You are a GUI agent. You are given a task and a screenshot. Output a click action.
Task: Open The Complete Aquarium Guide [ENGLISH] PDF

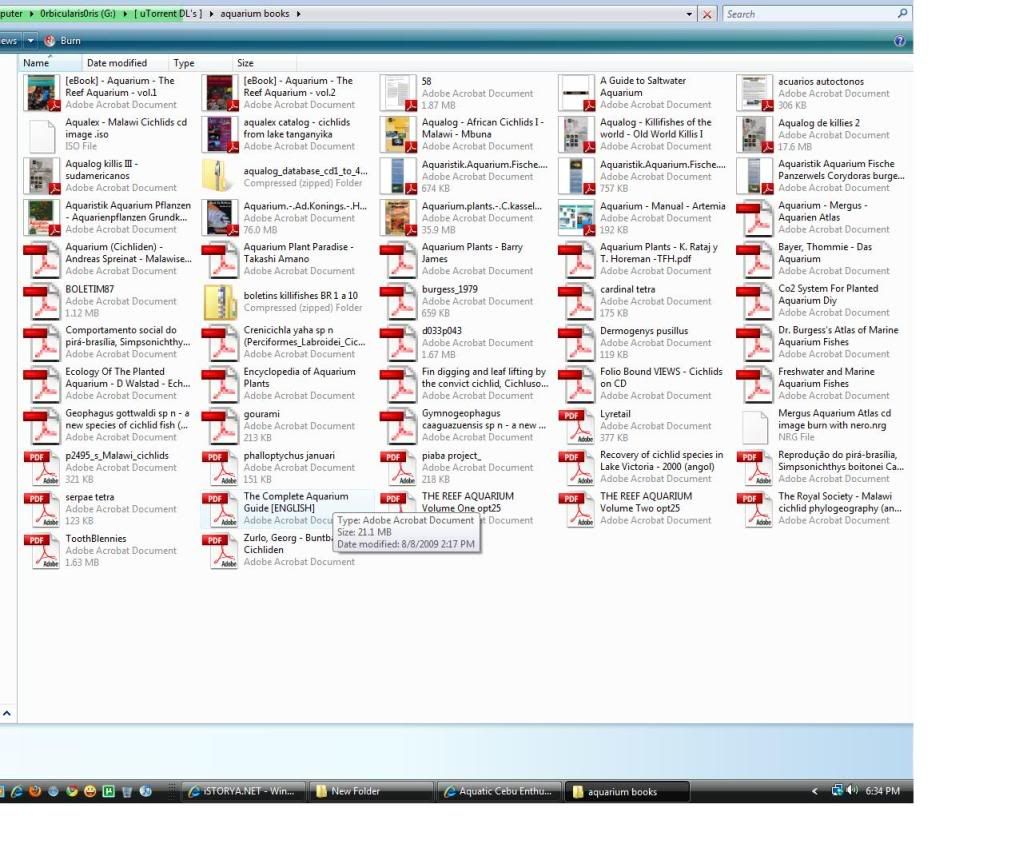296,502
